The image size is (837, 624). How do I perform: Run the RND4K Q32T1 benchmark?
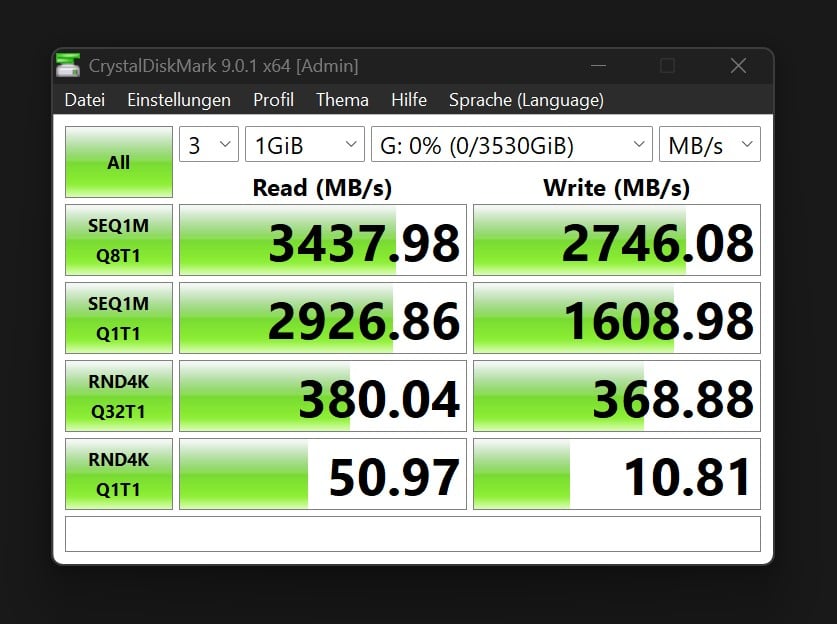[x=119, y=396]
